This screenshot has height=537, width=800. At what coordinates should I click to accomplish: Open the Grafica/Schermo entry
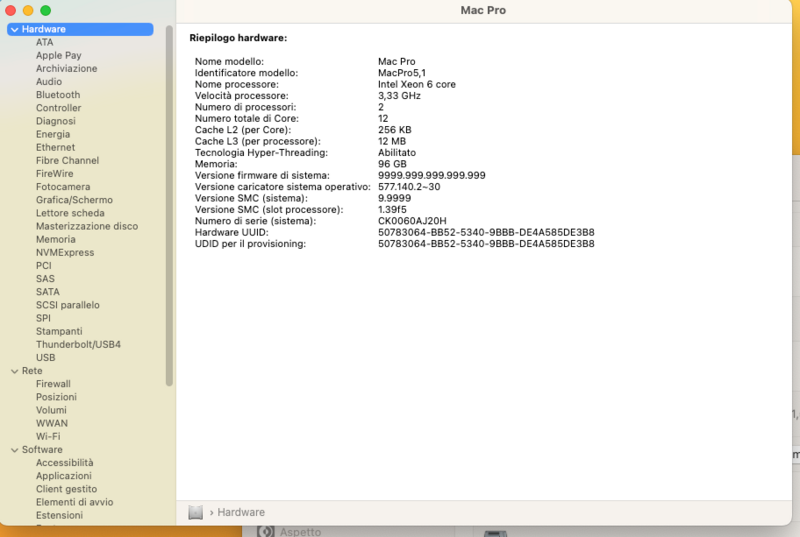point(74,200)
